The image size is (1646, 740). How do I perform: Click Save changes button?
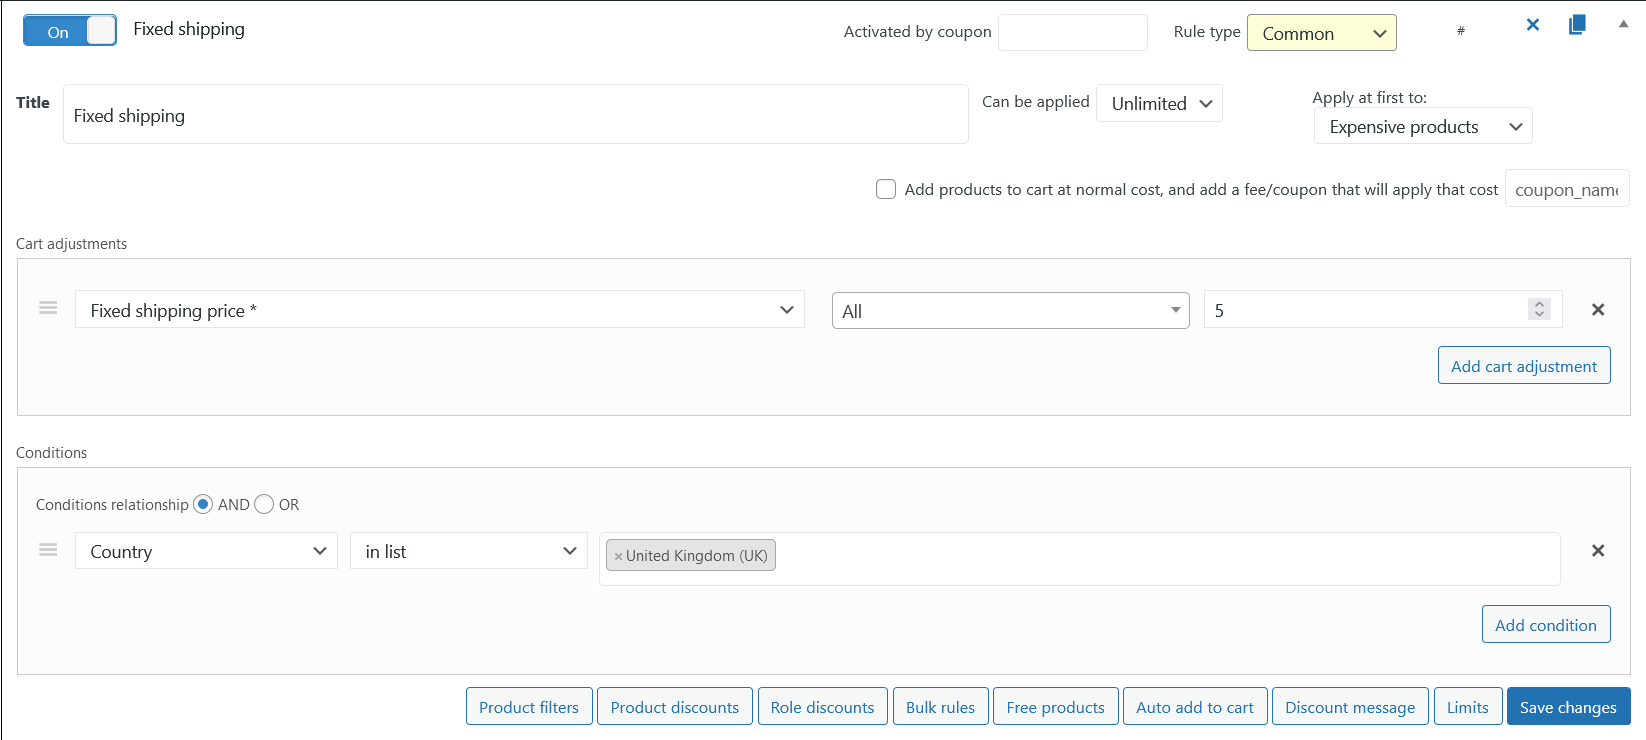[1568, 706]
